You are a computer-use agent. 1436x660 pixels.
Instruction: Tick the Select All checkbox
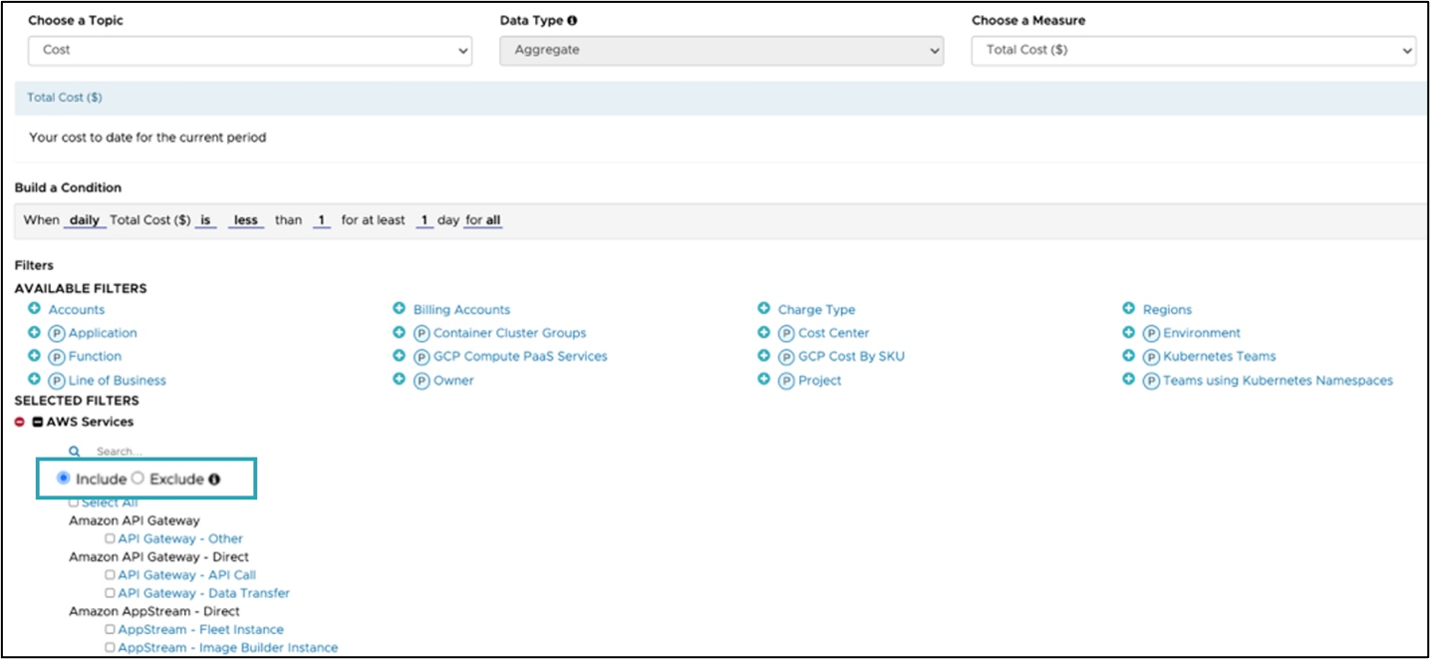tap(74, 502)
